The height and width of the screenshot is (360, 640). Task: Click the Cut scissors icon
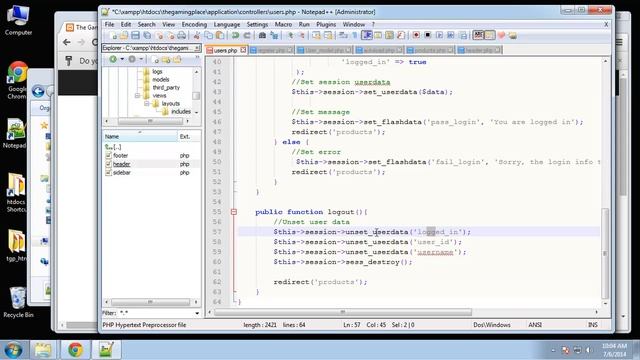197,36
